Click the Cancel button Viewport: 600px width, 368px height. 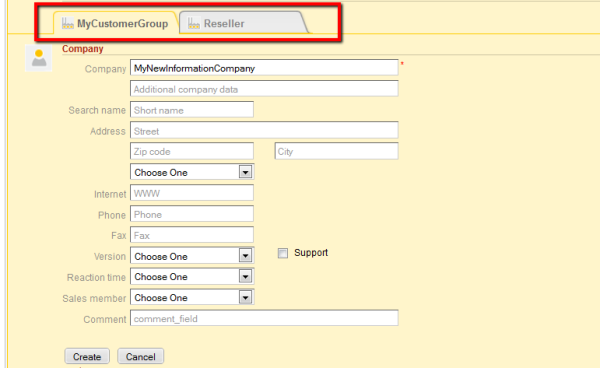click(x=141, y=357)
